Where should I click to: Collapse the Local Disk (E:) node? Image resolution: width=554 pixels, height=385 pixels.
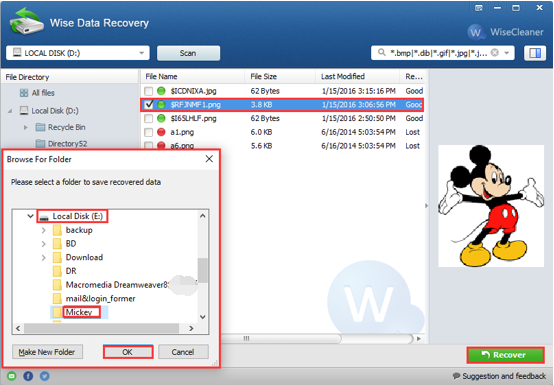[31, 216]
